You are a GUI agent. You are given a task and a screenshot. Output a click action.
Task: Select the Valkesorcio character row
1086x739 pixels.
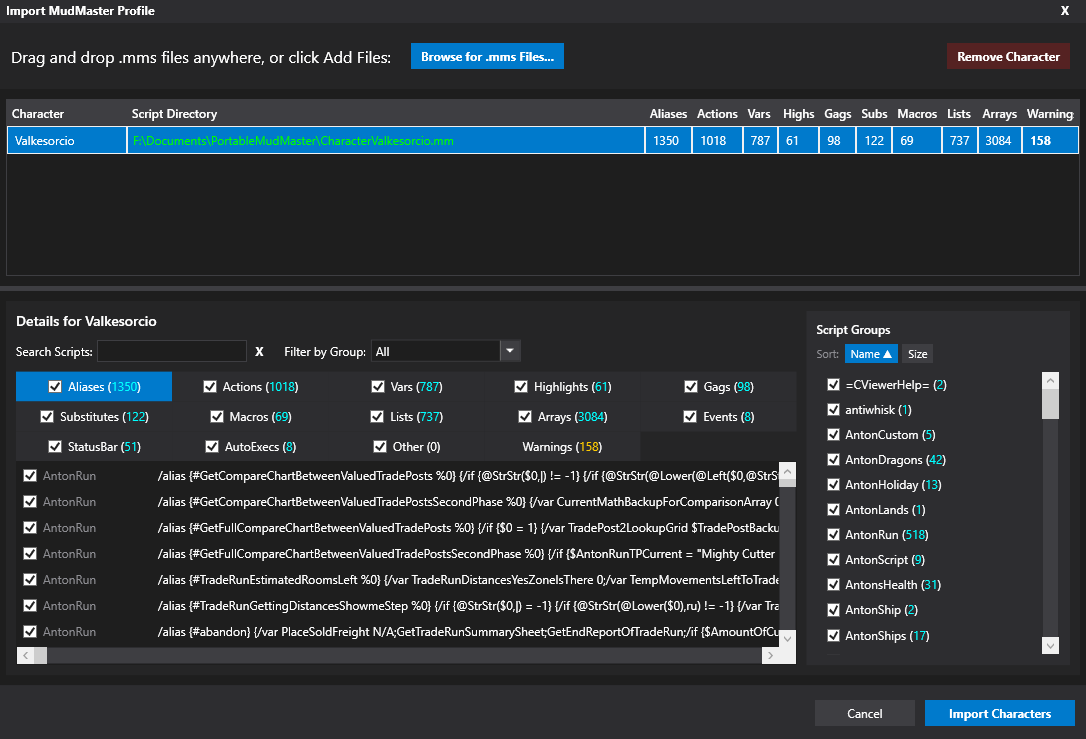point(542,140)
